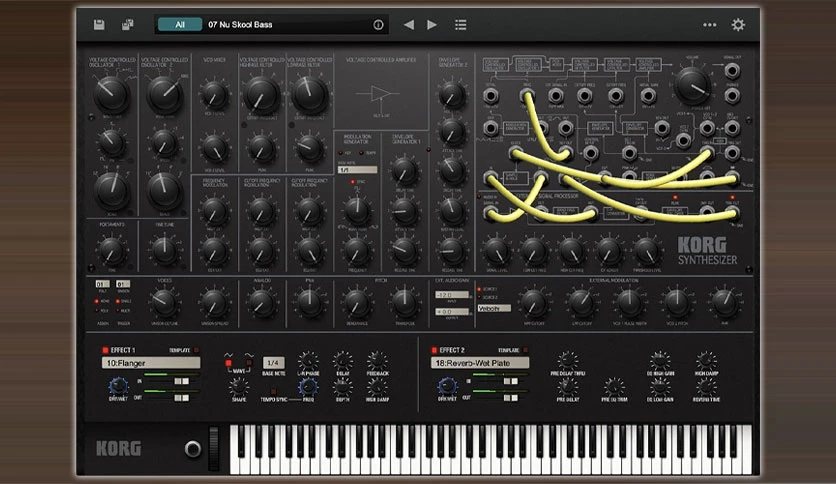Toggle the Modulation Generator Sync LED
Screen dimensions: 836x484
point(352,182)
